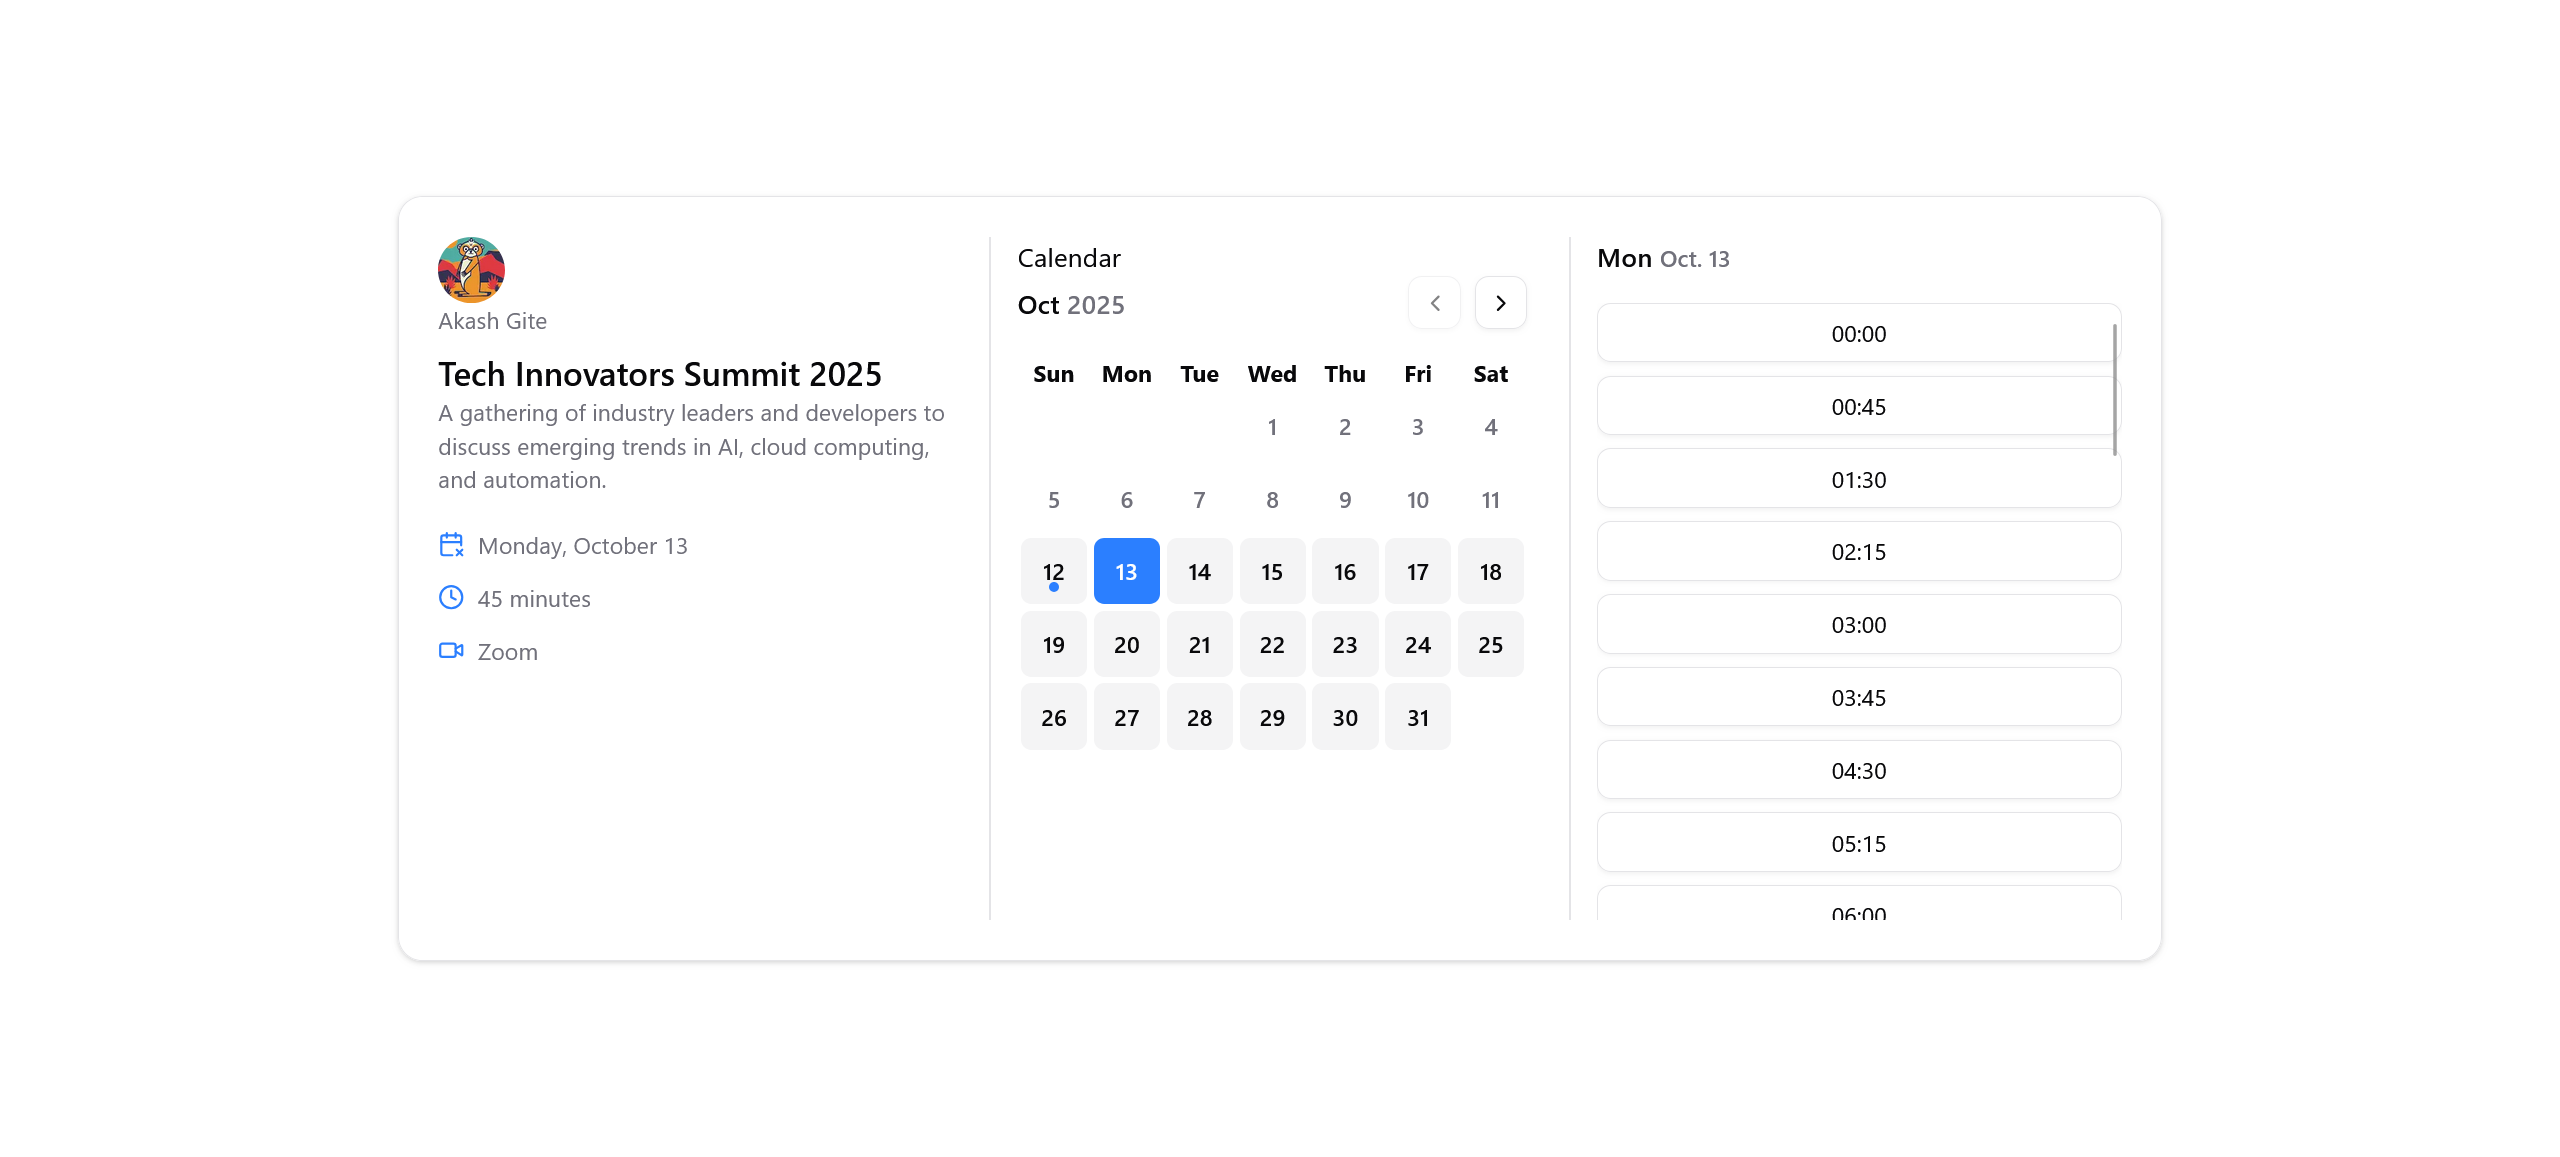Navigate to previous month with left chevron

coord(1434,302)
